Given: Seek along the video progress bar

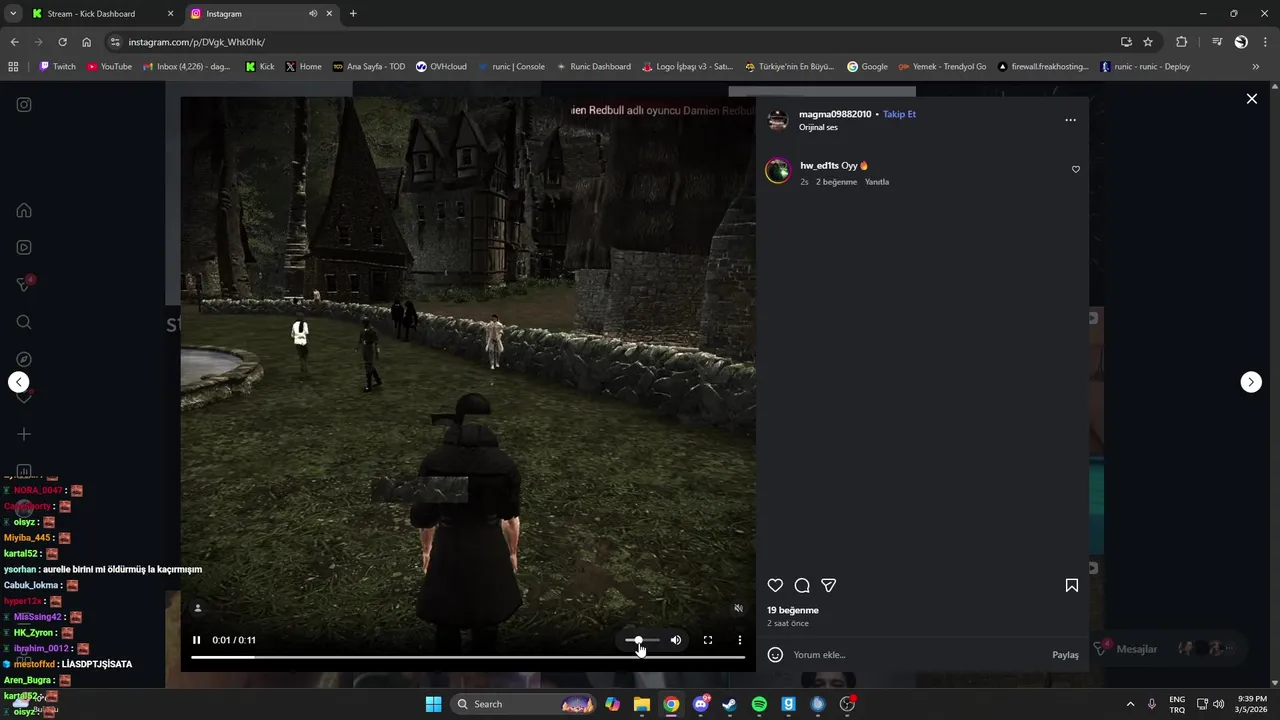Looking at the screenshot, I should tap(468, 657).
